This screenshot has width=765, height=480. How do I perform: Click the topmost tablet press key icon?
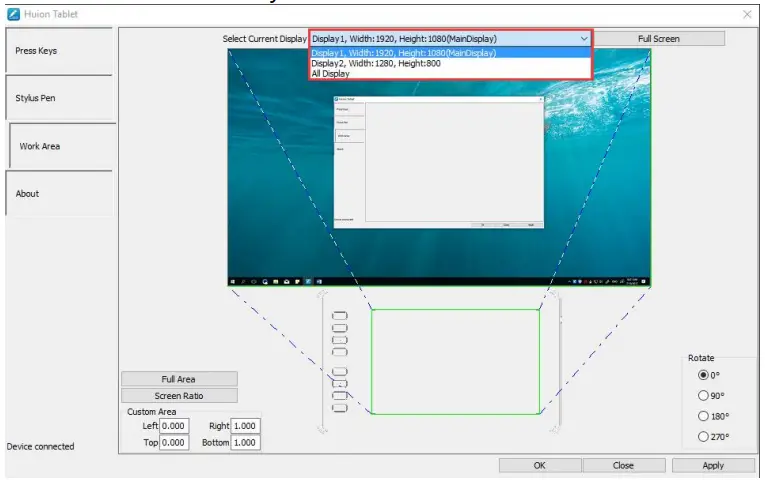[340, 316]
